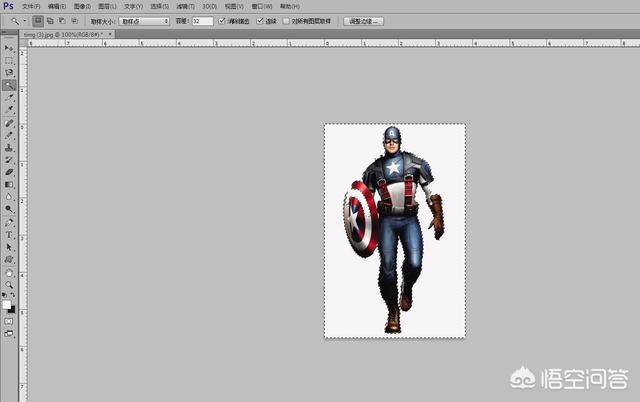Viewport: 640px width, 402px height.
Task: Open the background color picker
Action: point(12,310)
